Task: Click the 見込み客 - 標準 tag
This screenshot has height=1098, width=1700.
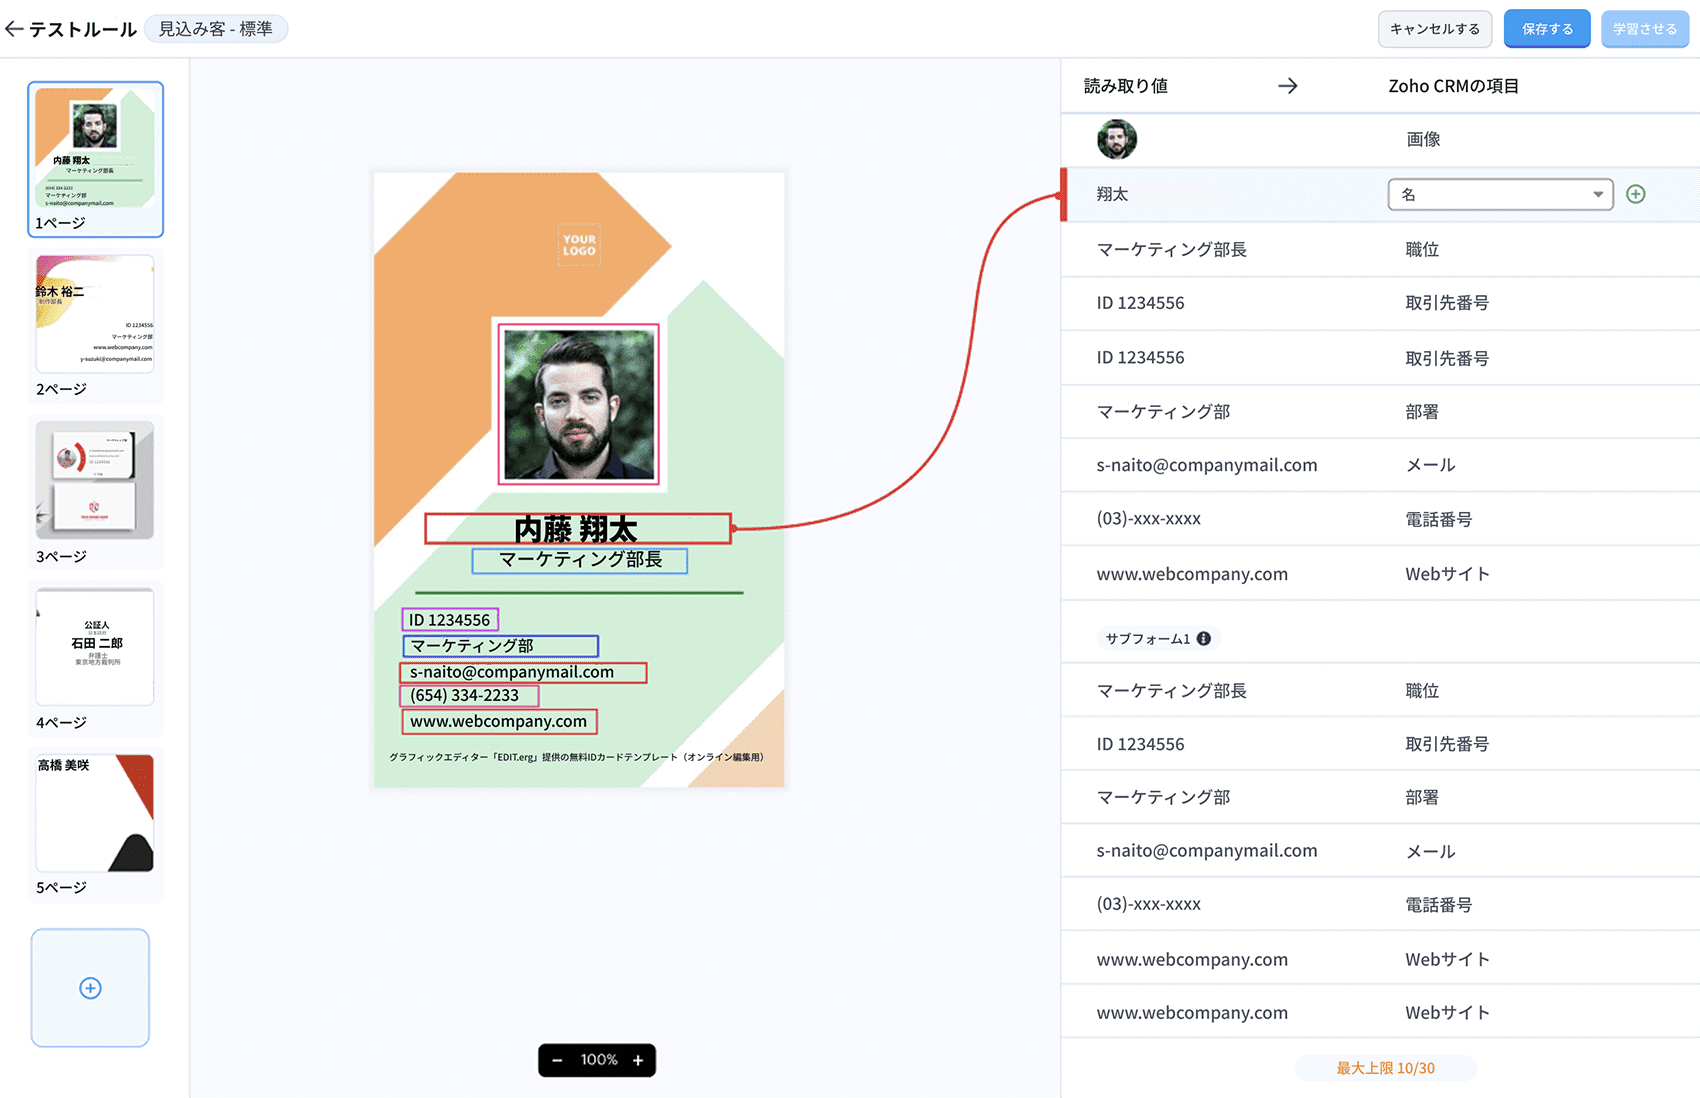Action: tap(216, 29)
